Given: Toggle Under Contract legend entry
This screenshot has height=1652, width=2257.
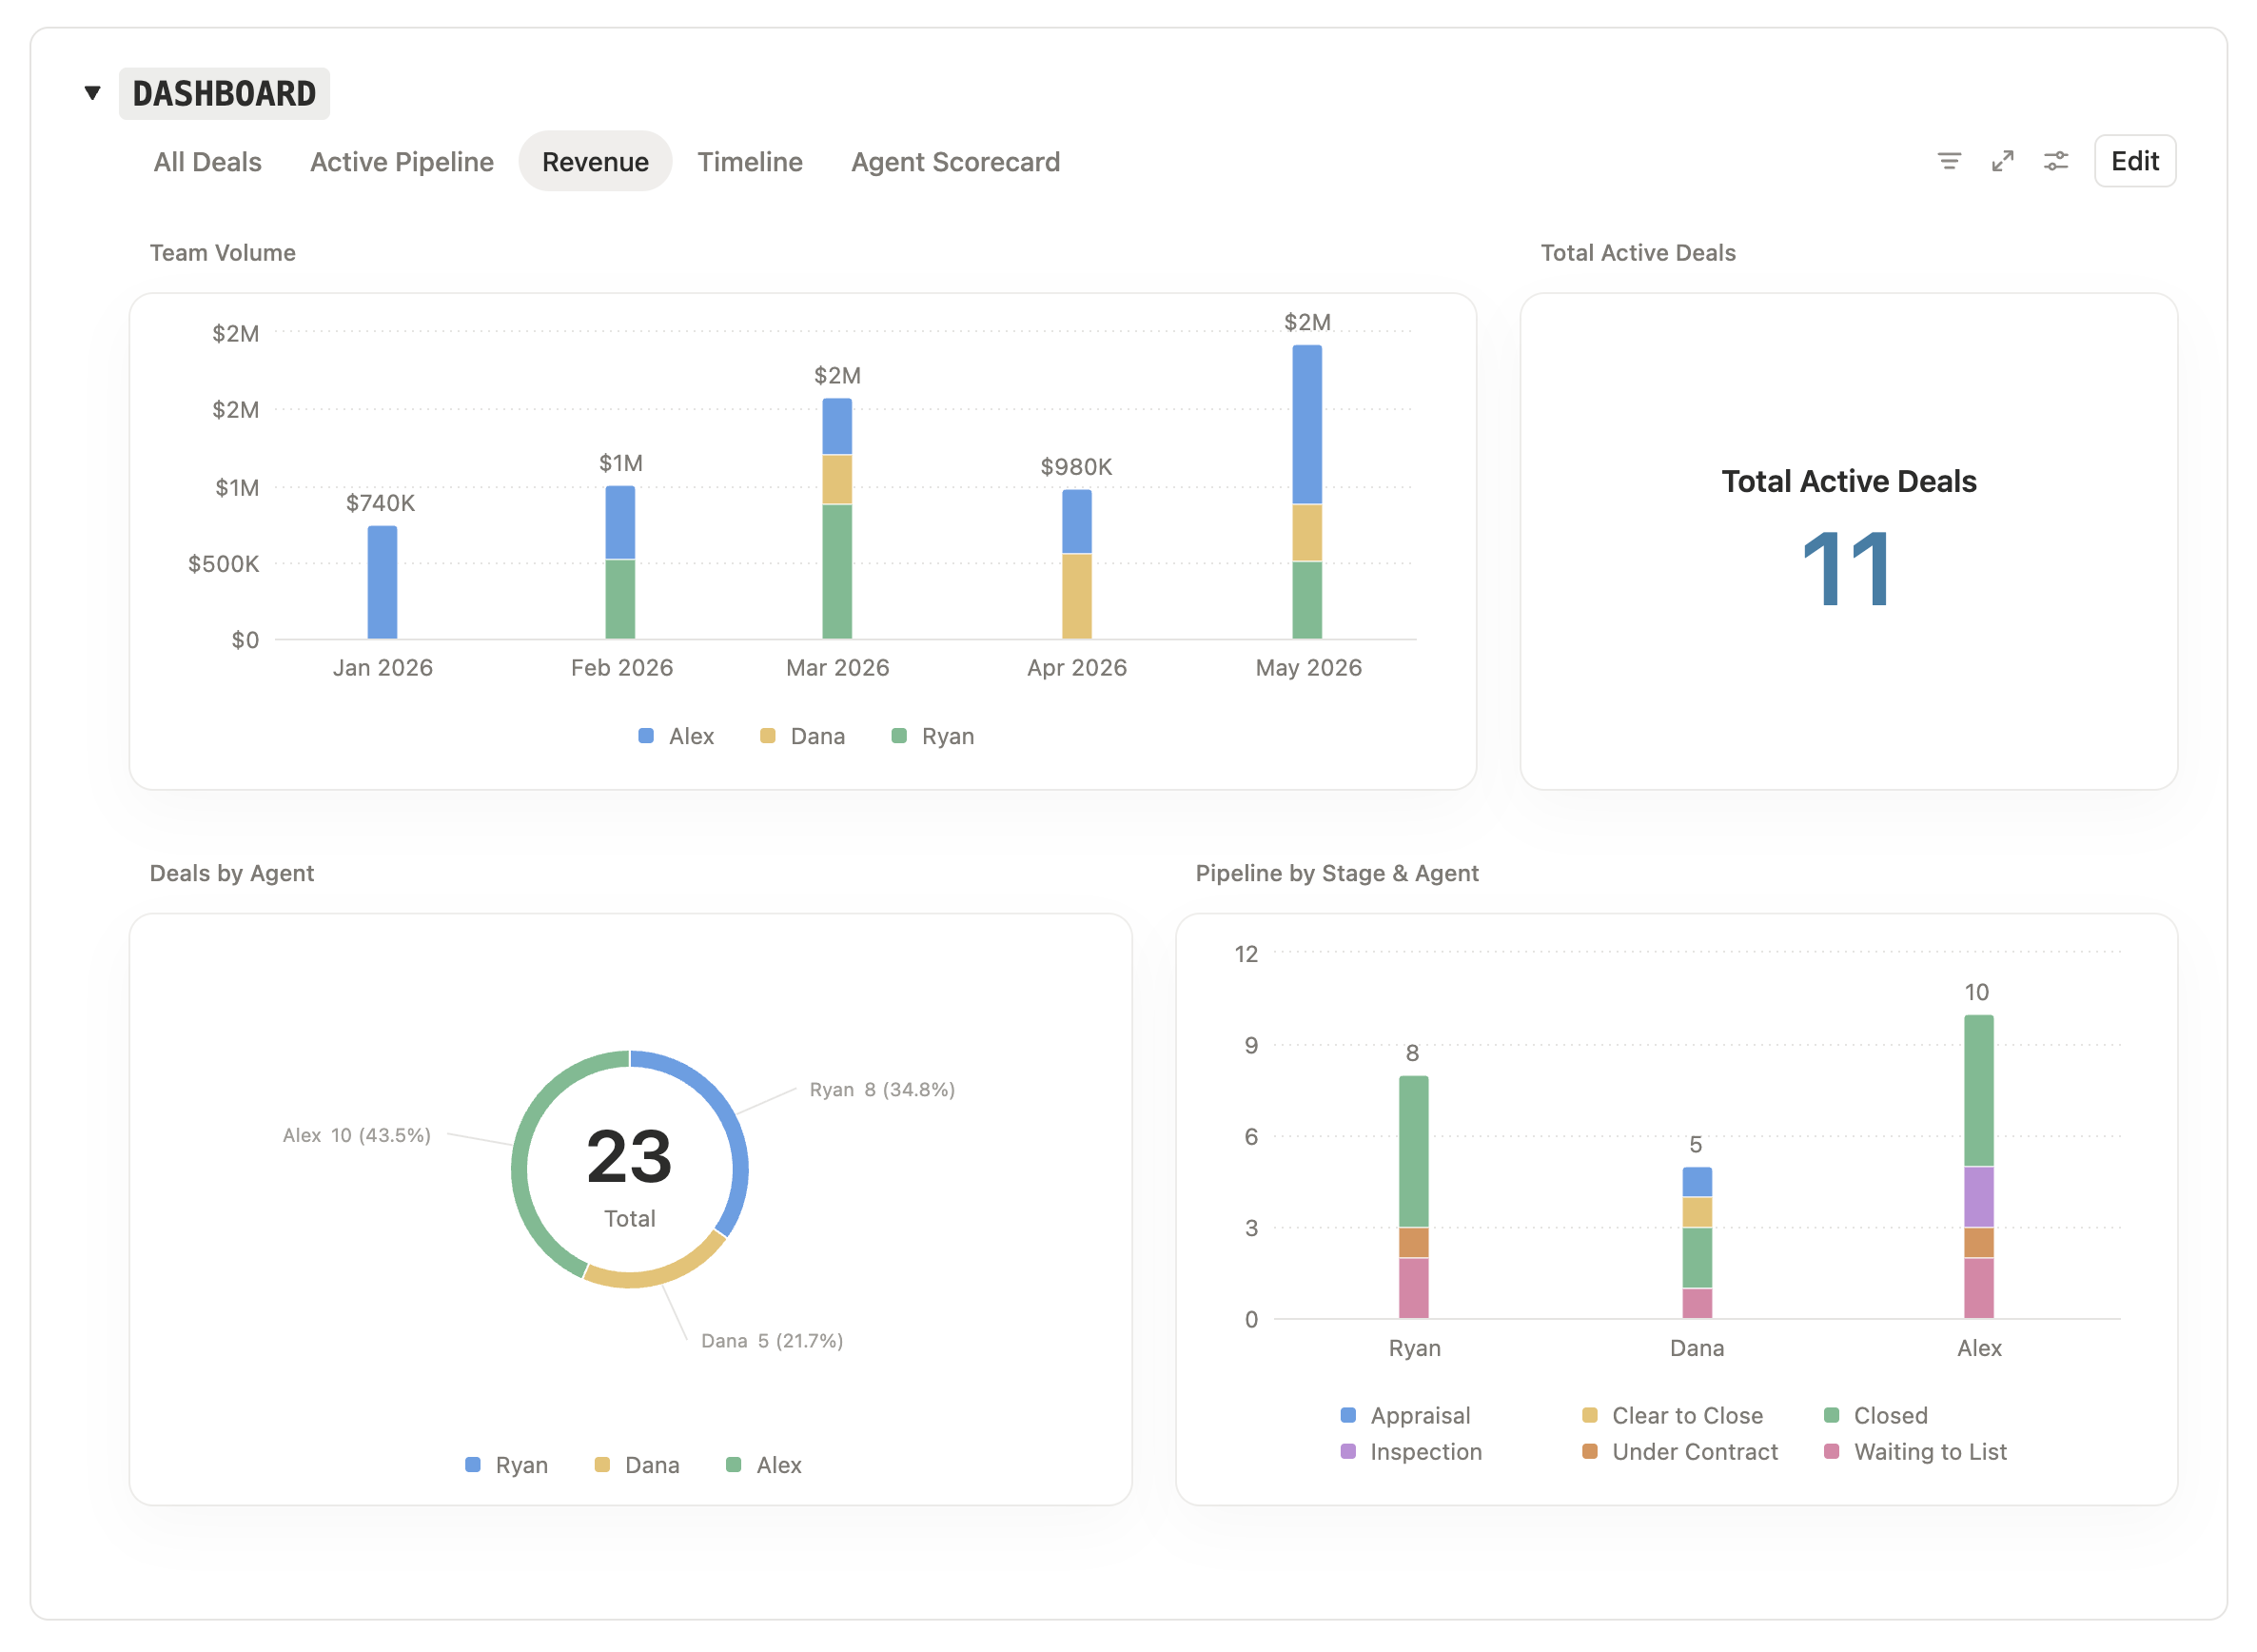Looking at the screenshot, I should [1680, 1451].
